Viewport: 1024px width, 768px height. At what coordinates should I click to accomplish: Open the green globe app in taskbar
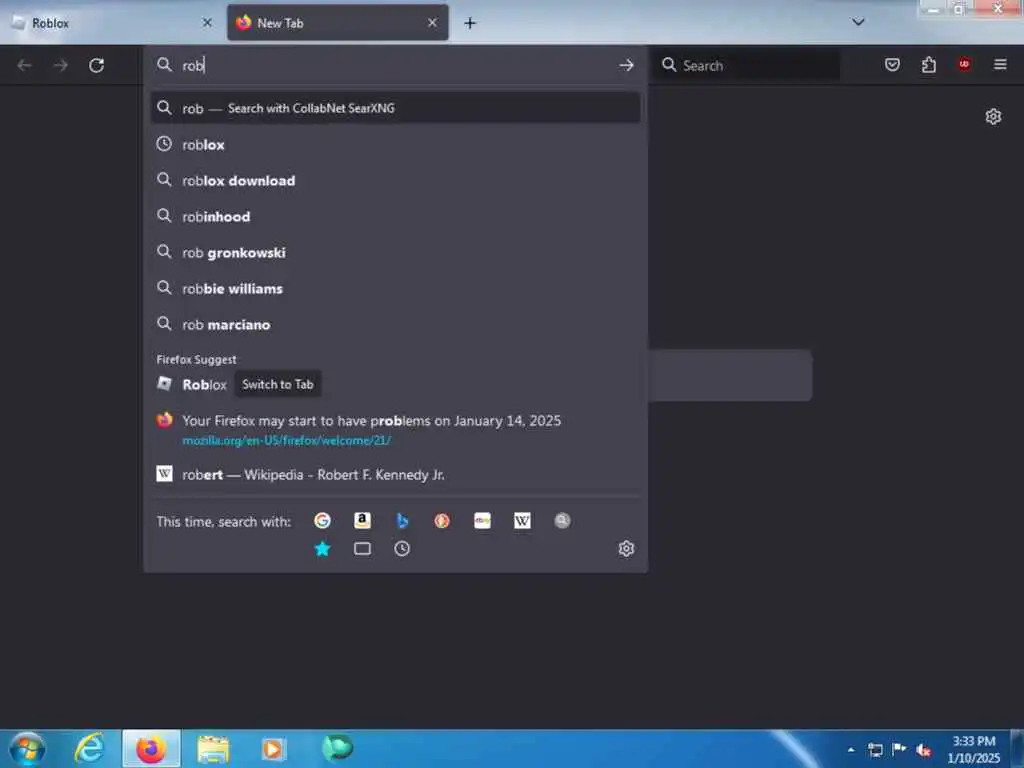(337, 748)
